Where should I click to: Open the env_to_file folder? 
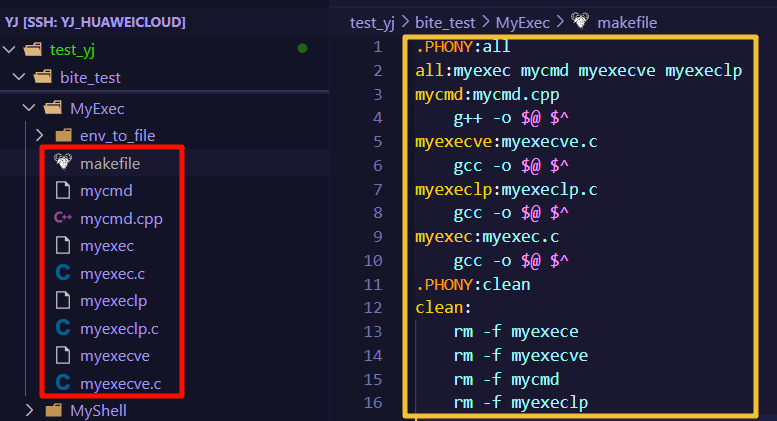tap(117, 136)
